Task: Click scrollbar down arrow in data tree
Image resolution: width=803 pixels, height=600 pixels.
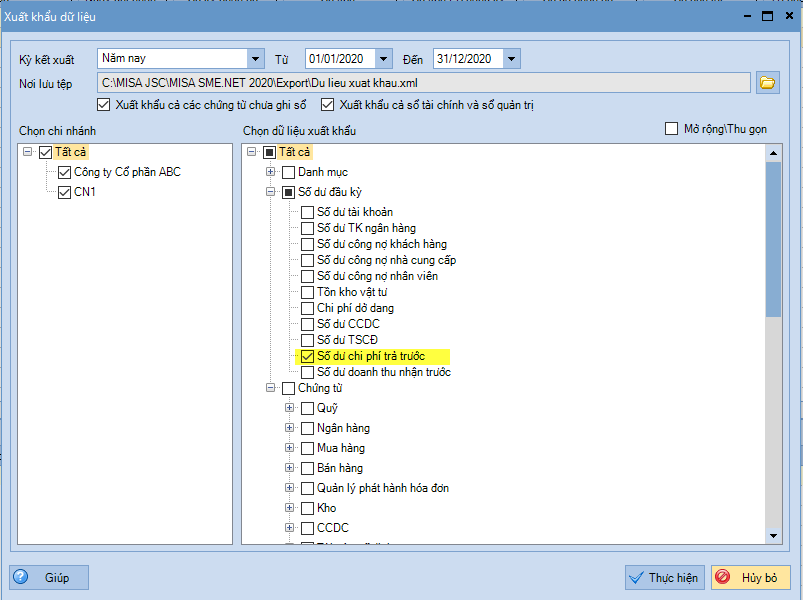Action: (773, 536)
